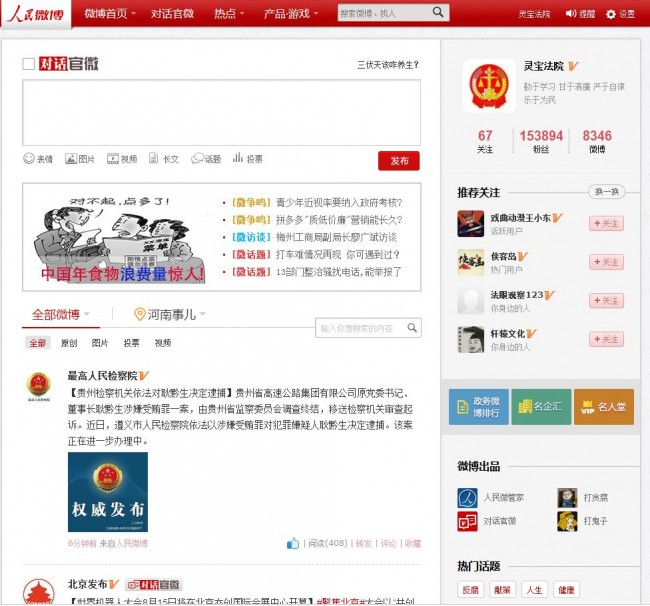Click inside the post compose text area
Image resolution: width=650 pixels, height=606 pixels.
(x=221, y=113)
